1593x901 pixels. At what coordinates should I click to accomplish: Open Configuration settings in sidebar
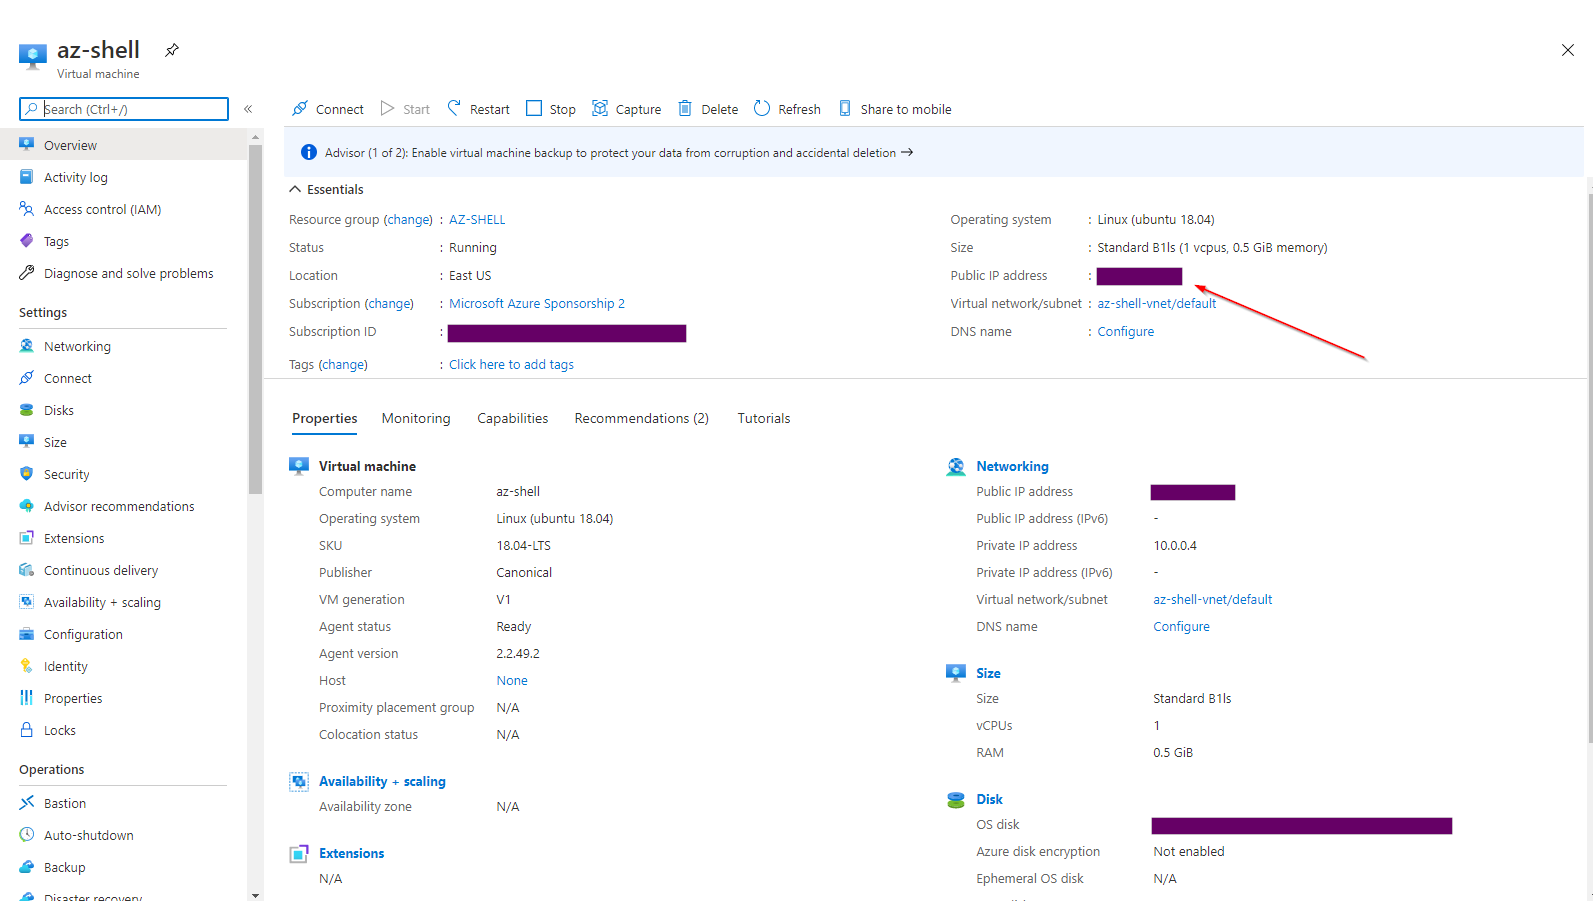pos(83,635)
